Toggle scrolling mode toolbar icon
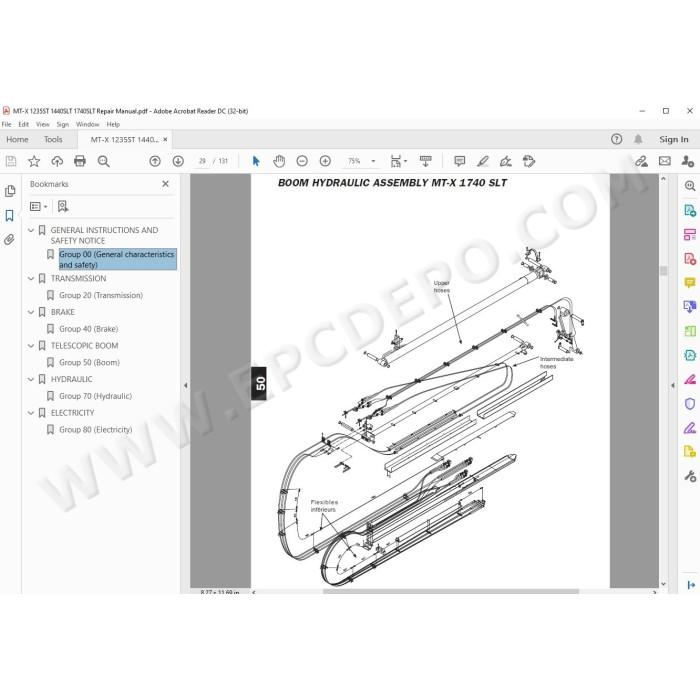The height and width of the screenshot is (700, 700). (x=425, y=161)
